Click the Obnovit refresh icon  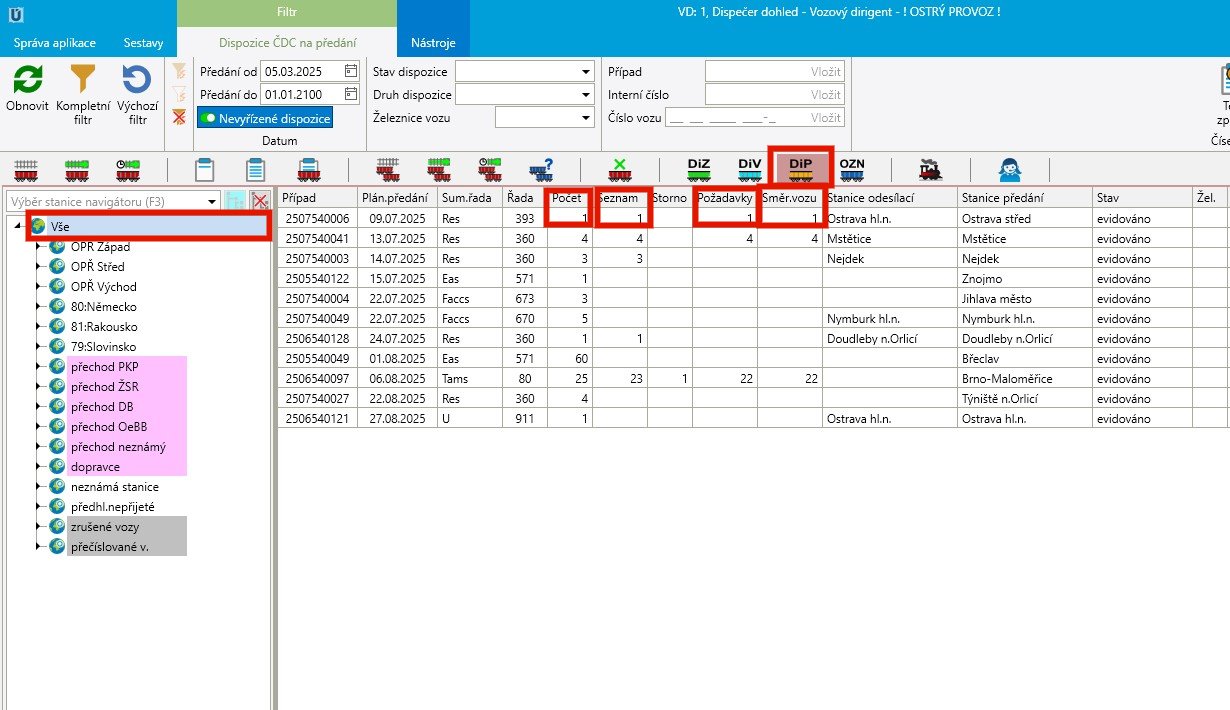[x=27, y=81]
